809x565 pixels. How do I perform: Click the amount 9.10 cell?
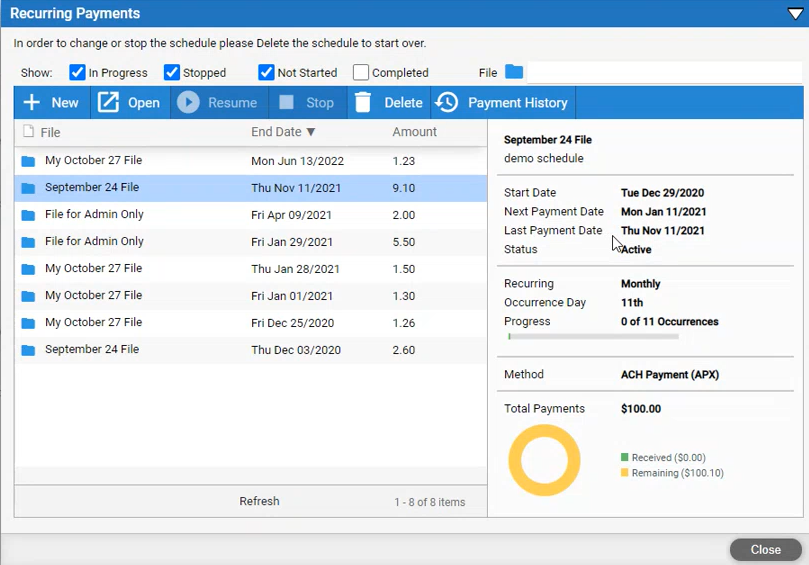403,188
